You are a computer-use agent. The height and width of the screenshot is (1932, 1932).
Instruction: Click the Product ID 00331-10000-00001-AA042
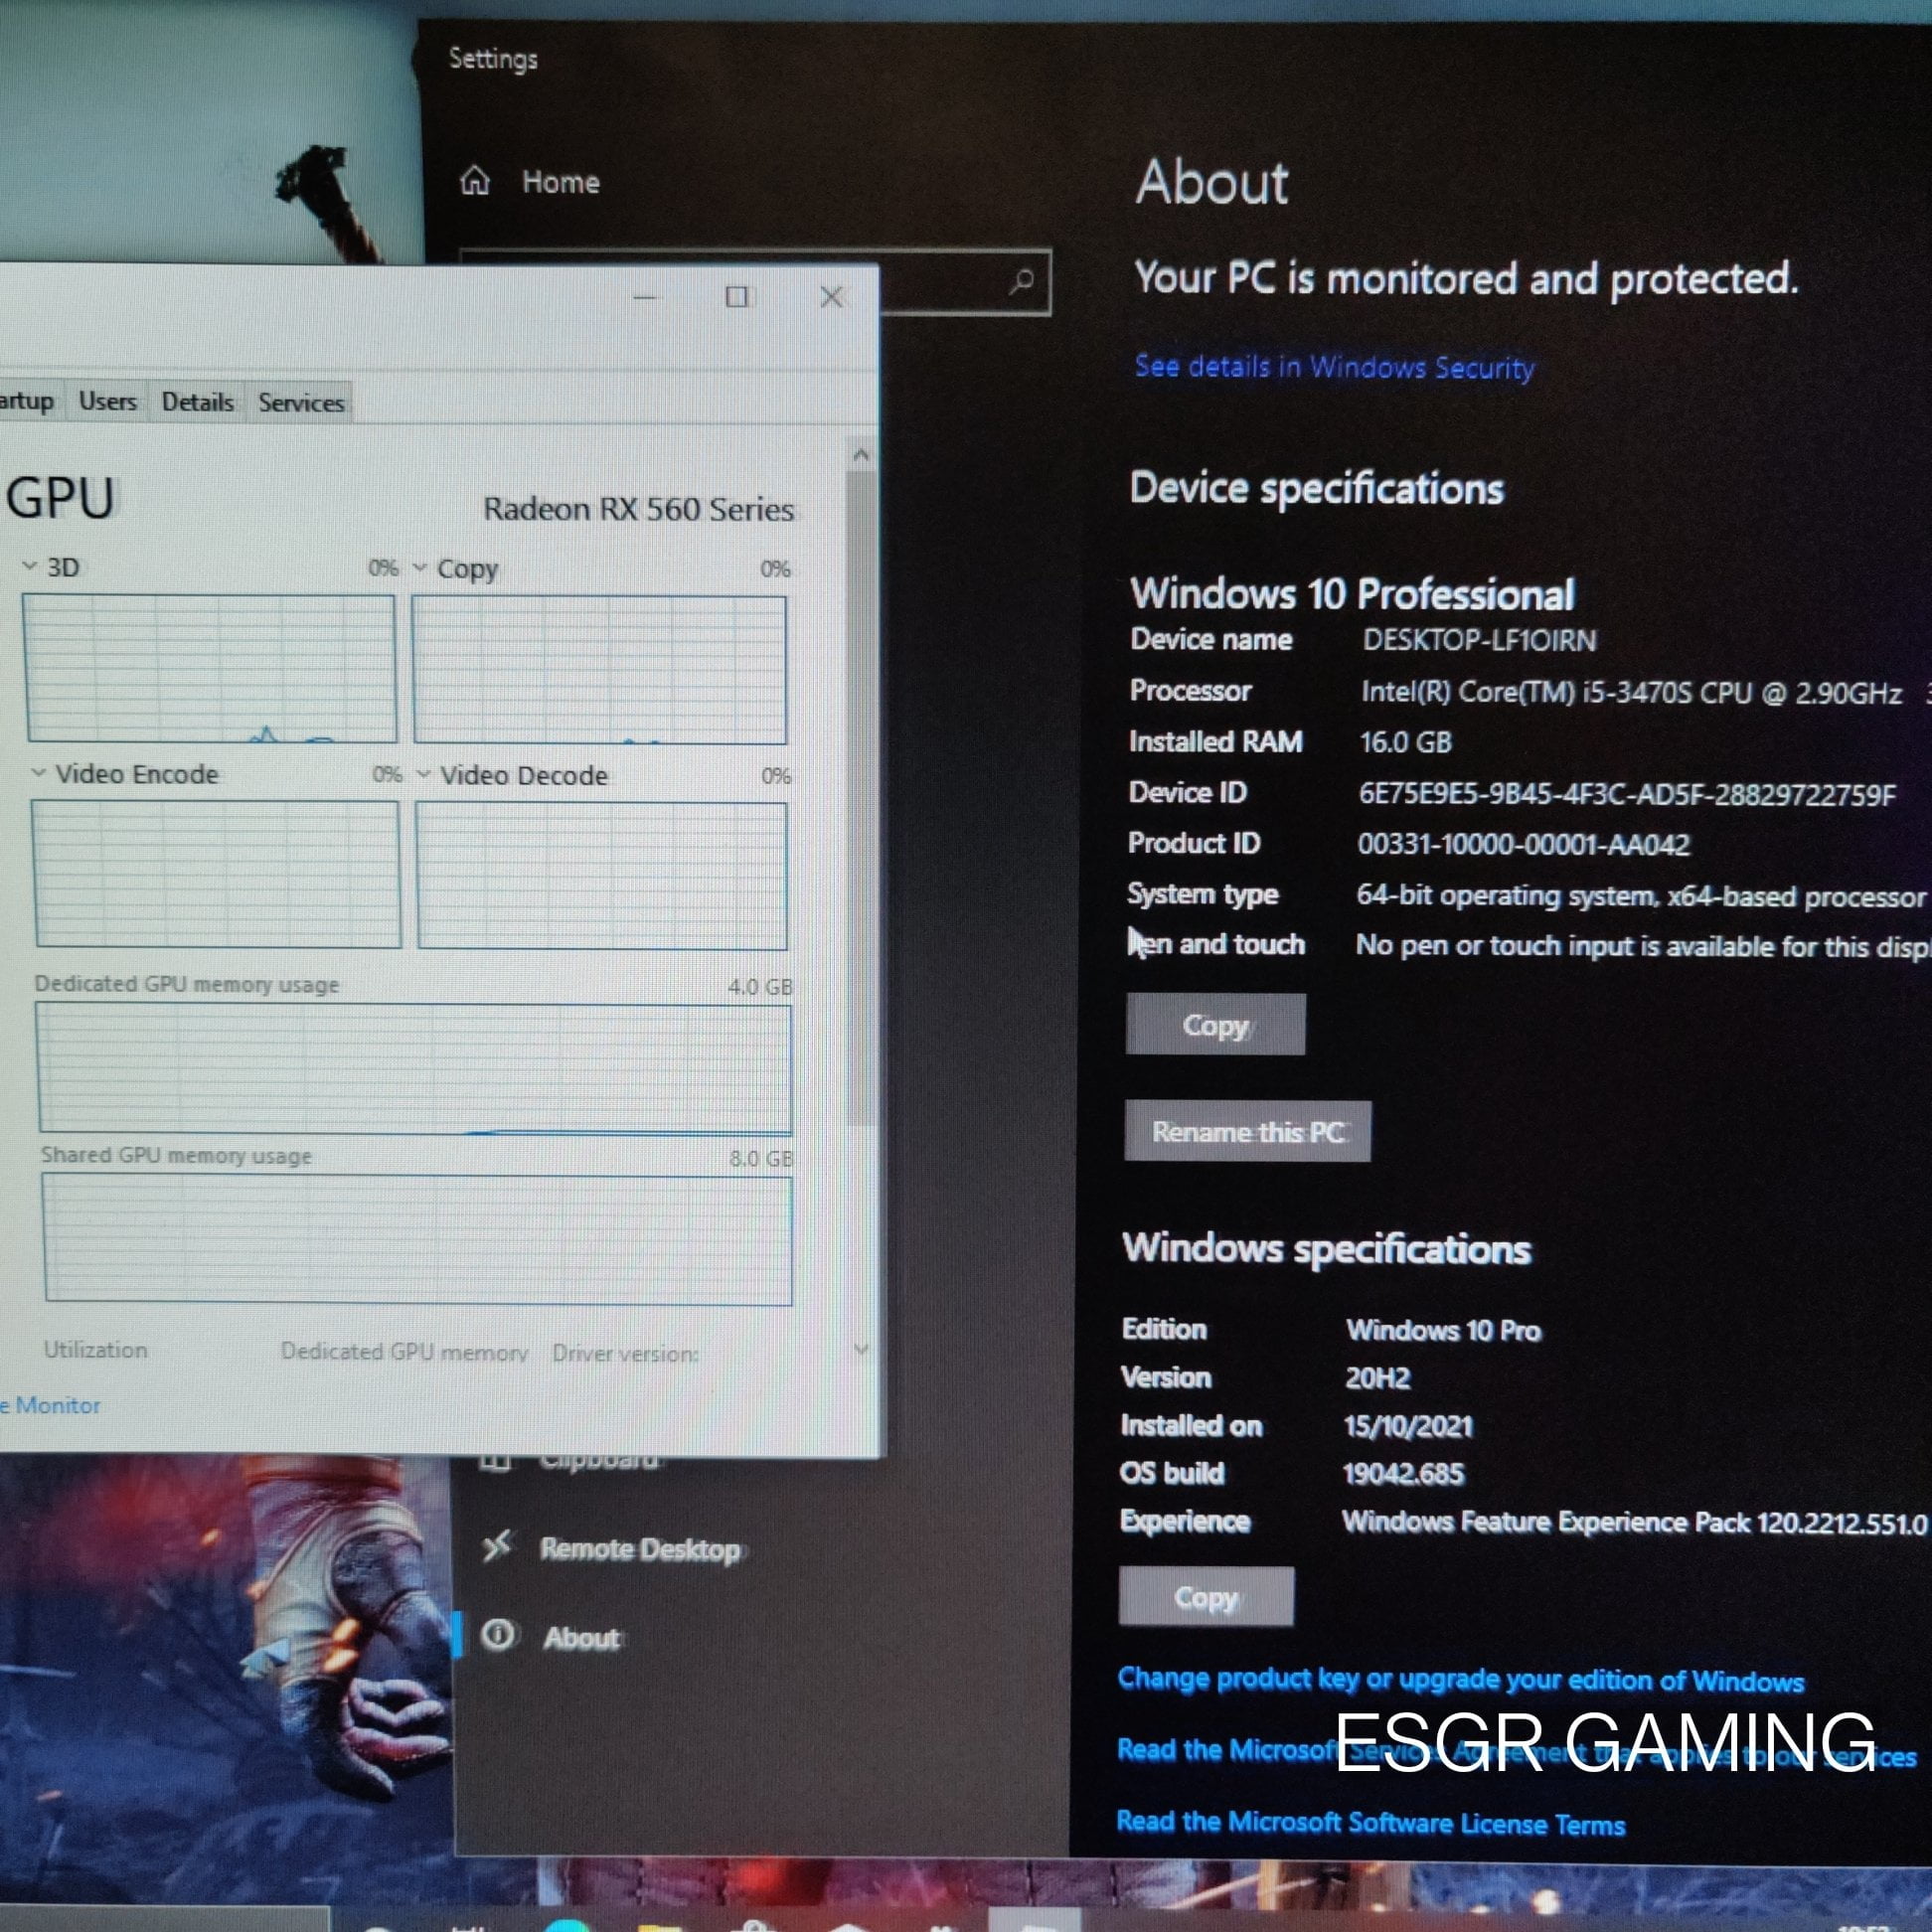coord(1523,845)
